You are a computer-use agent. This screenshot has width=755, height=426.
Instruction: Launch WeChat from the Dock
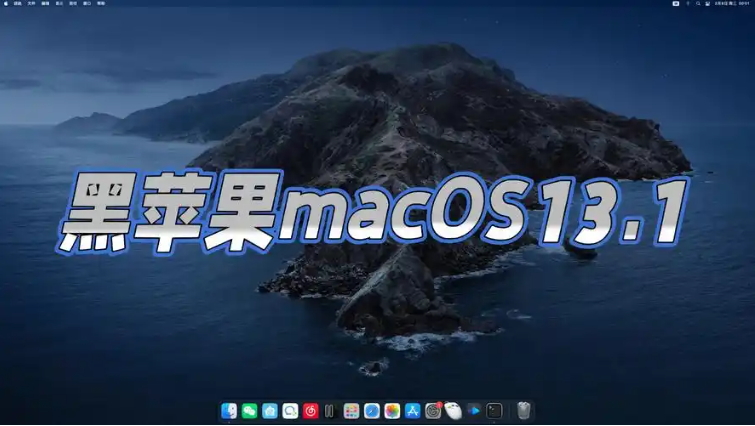[x=249, y=411]
